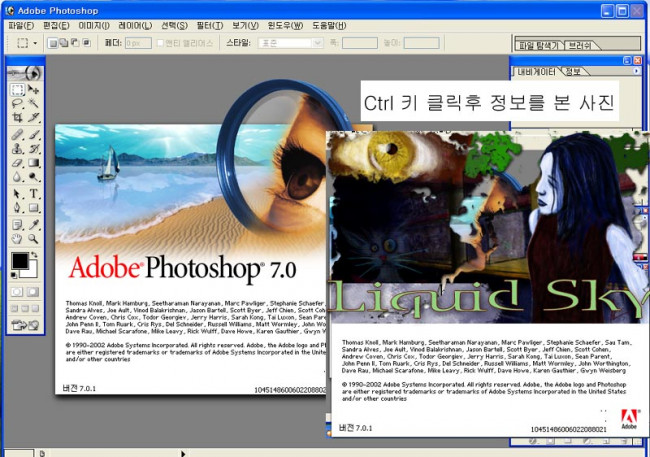
Task: Open the 필터 (Filter) menu
Action: pos(212,24)
